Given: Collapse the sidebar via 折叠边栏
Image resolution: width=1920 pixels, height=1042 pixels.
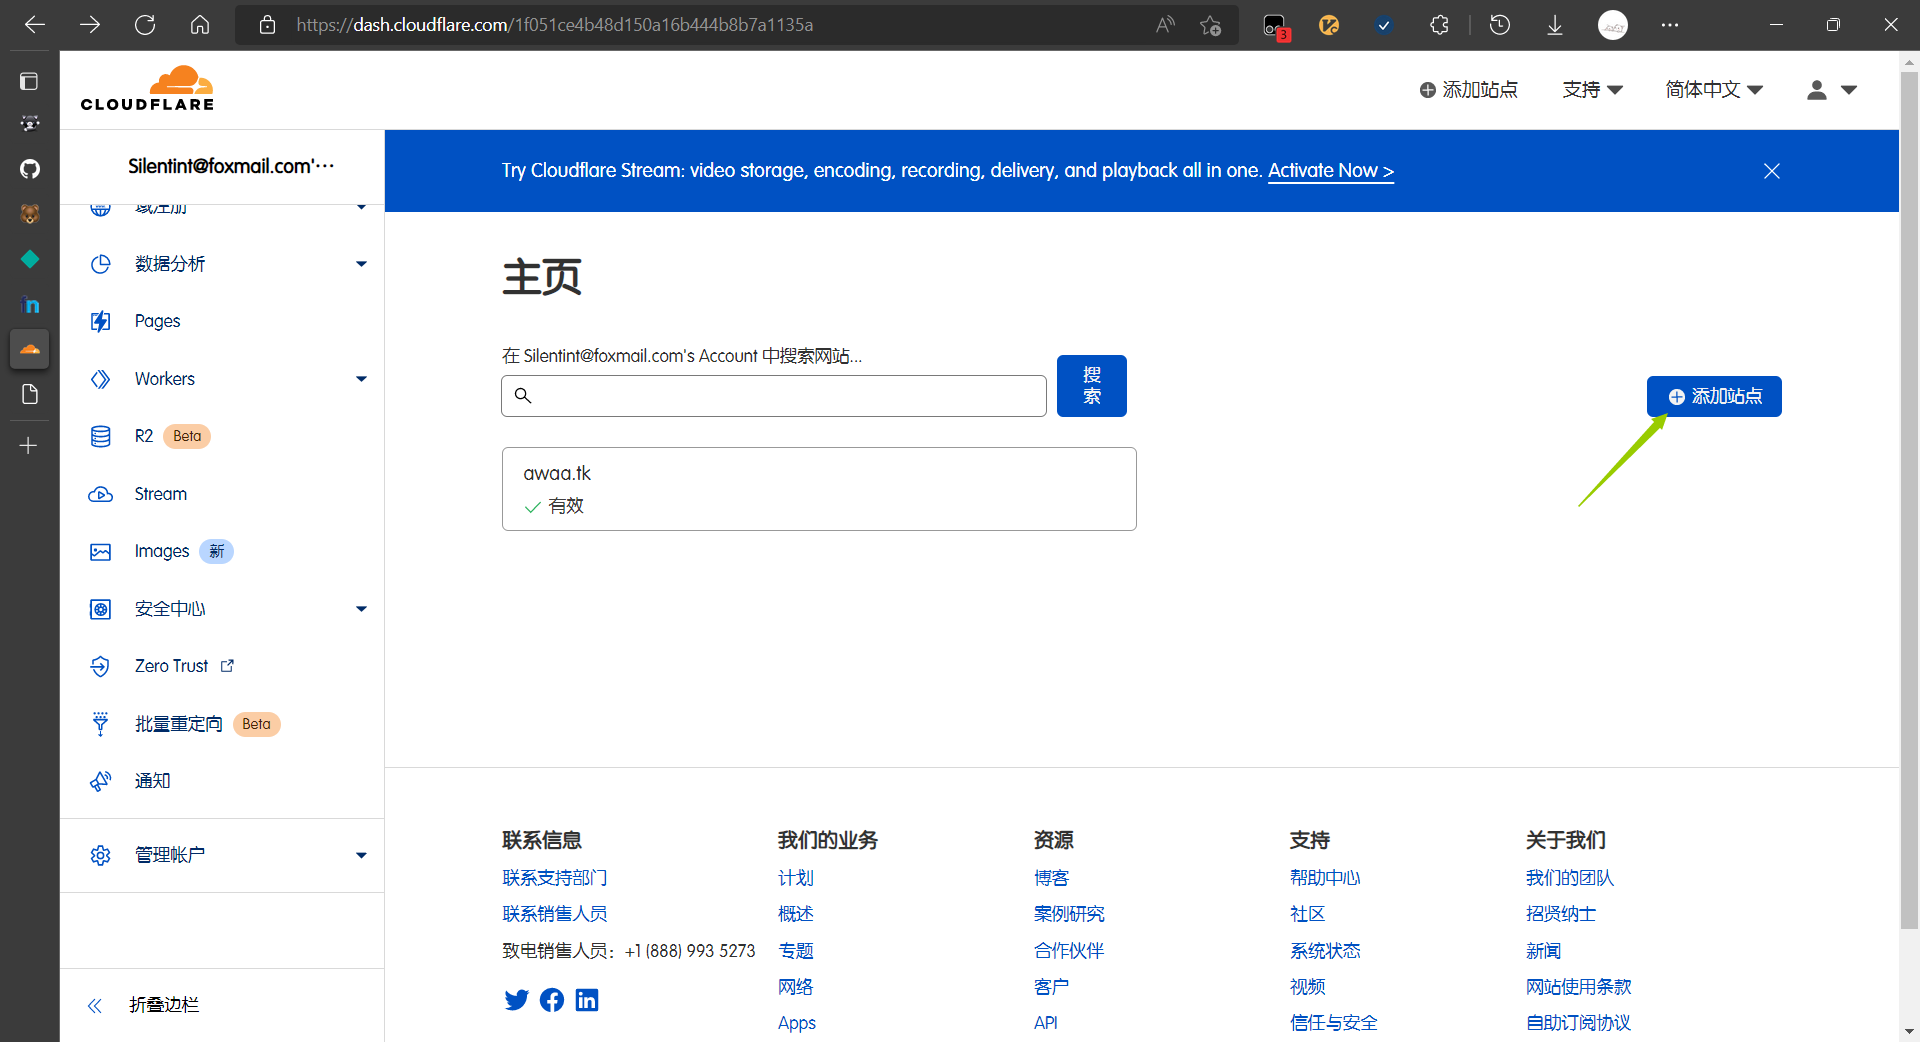Looking at the screenshot, I should [x=163, y=1005].
